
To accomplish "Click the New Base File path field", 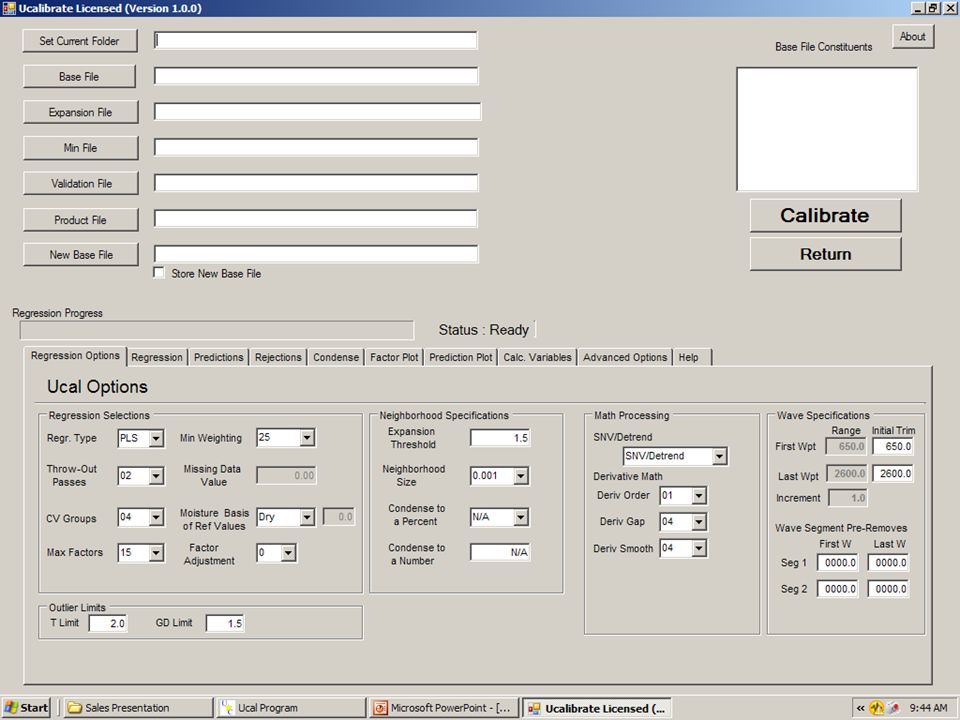I will click(x=315, y=254).
